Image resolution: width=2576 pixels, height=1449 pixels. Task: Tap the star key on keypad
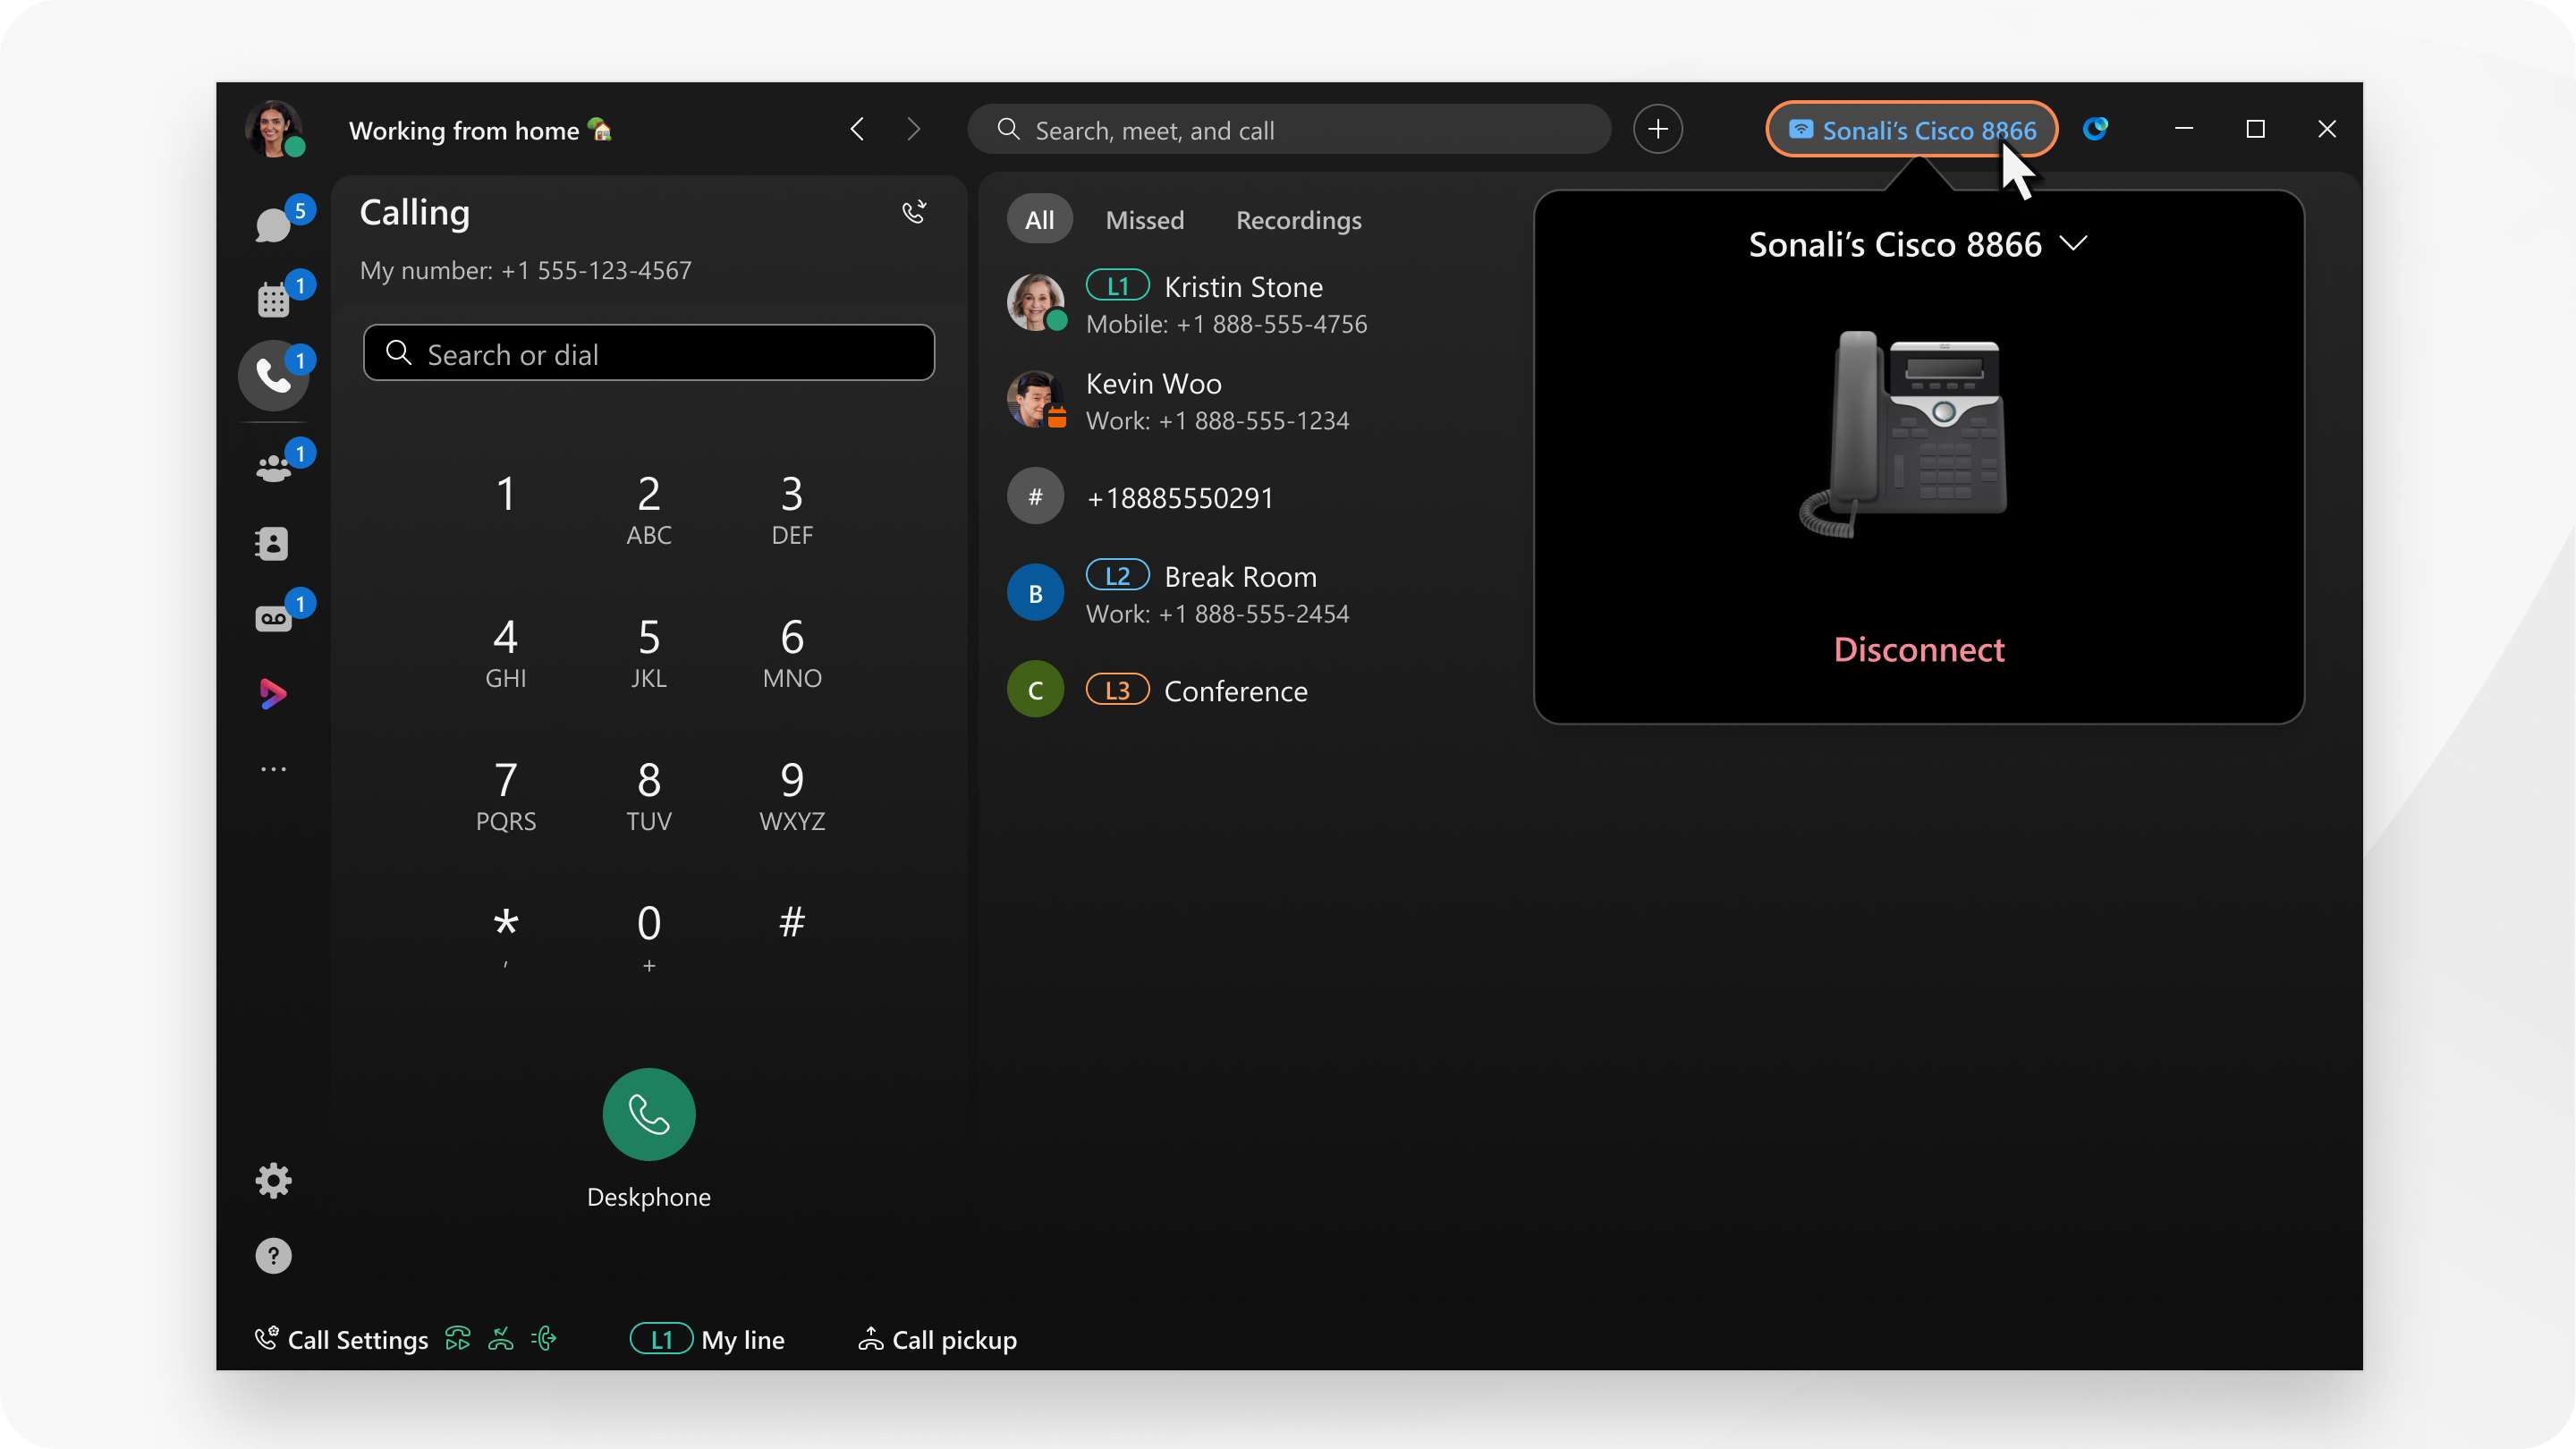[x=506, y=936]
